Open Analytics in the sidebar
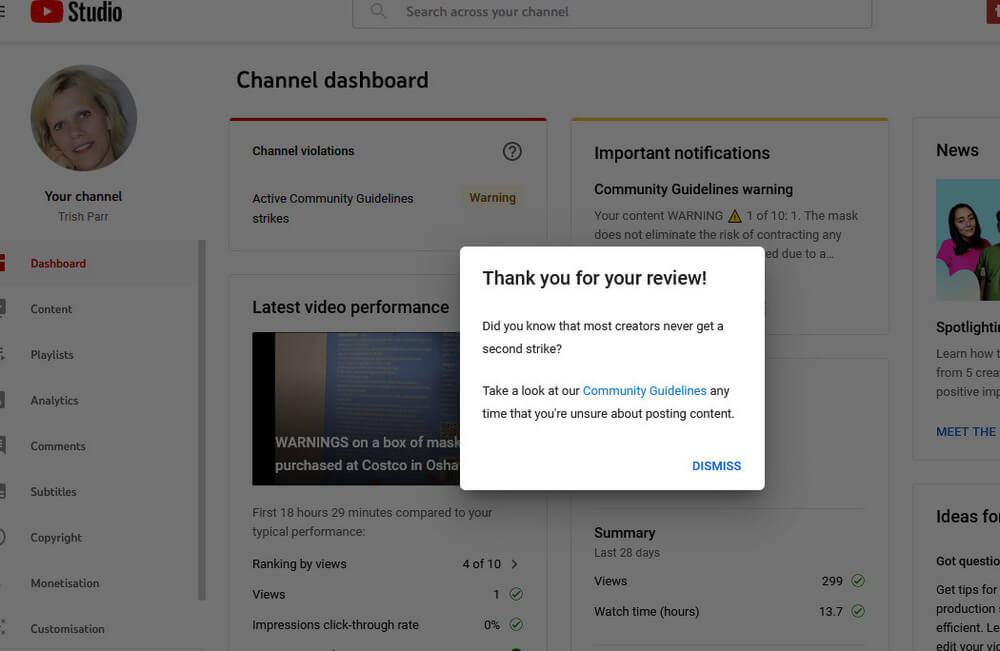 (x=54, y=401)
